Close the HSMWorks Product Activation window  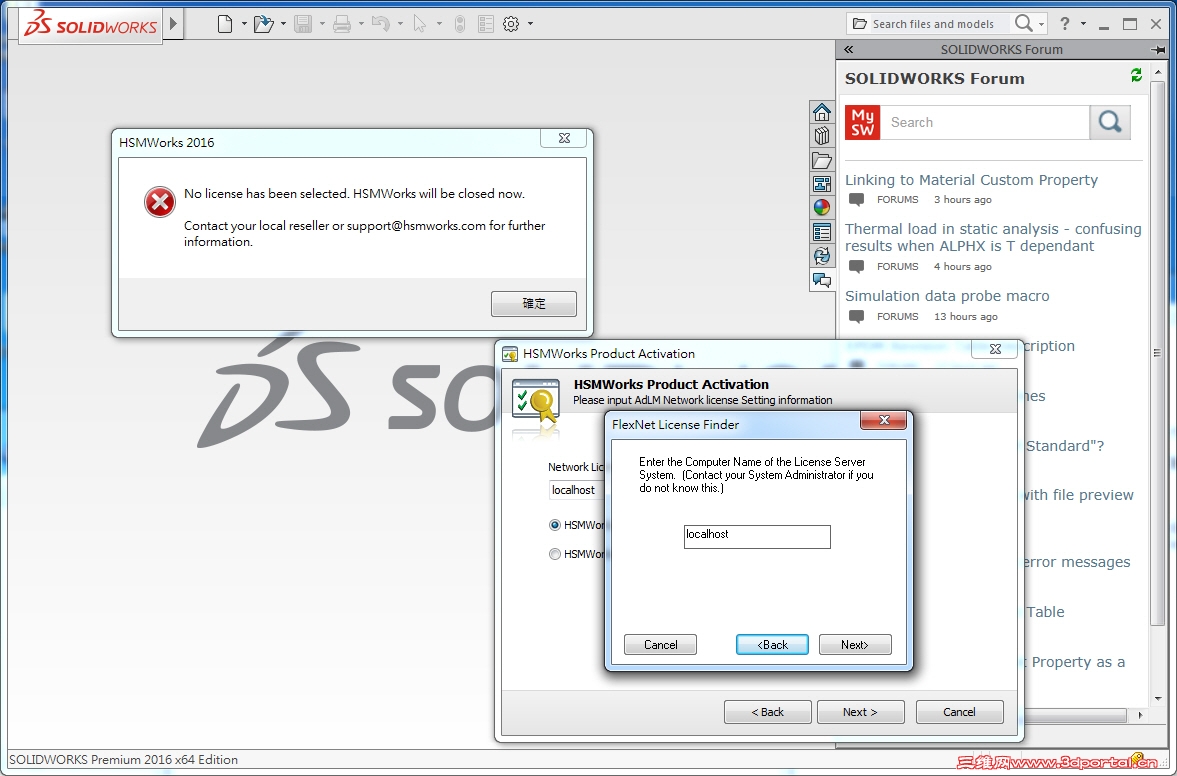click(995, 349)
